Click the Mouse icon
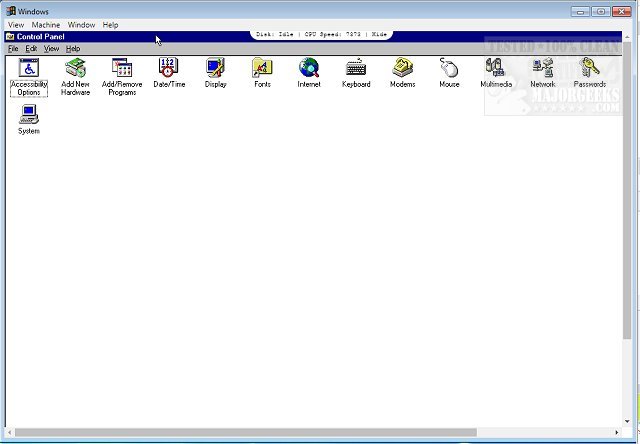The image size is (640, 444). coord(449,68)
